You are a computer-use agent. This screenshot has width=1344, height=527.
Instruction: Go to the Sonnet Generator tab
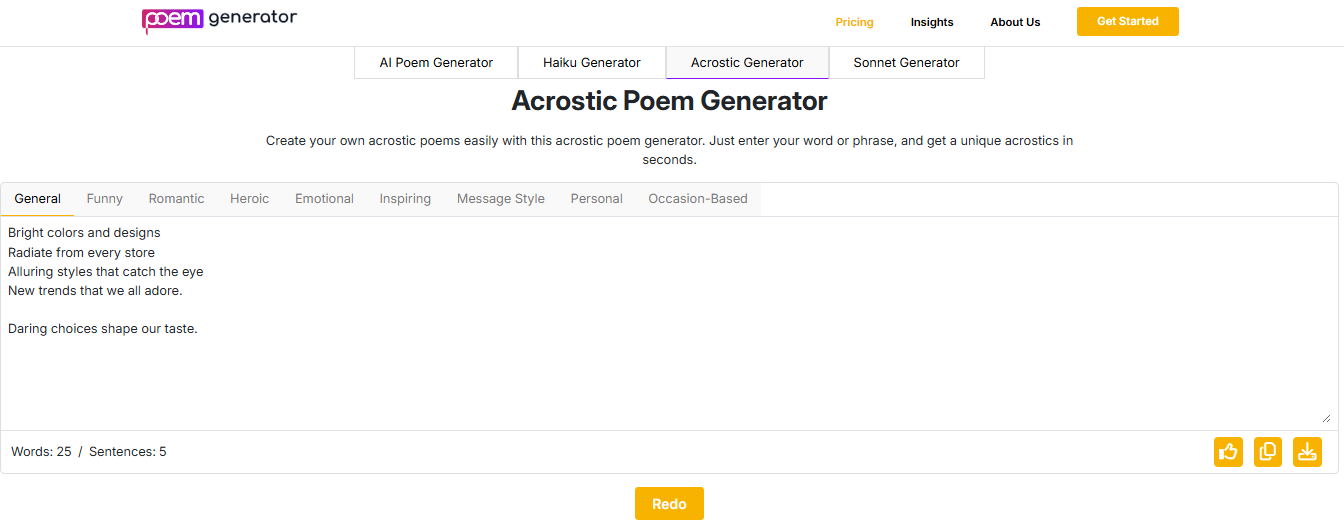(906, 62)
